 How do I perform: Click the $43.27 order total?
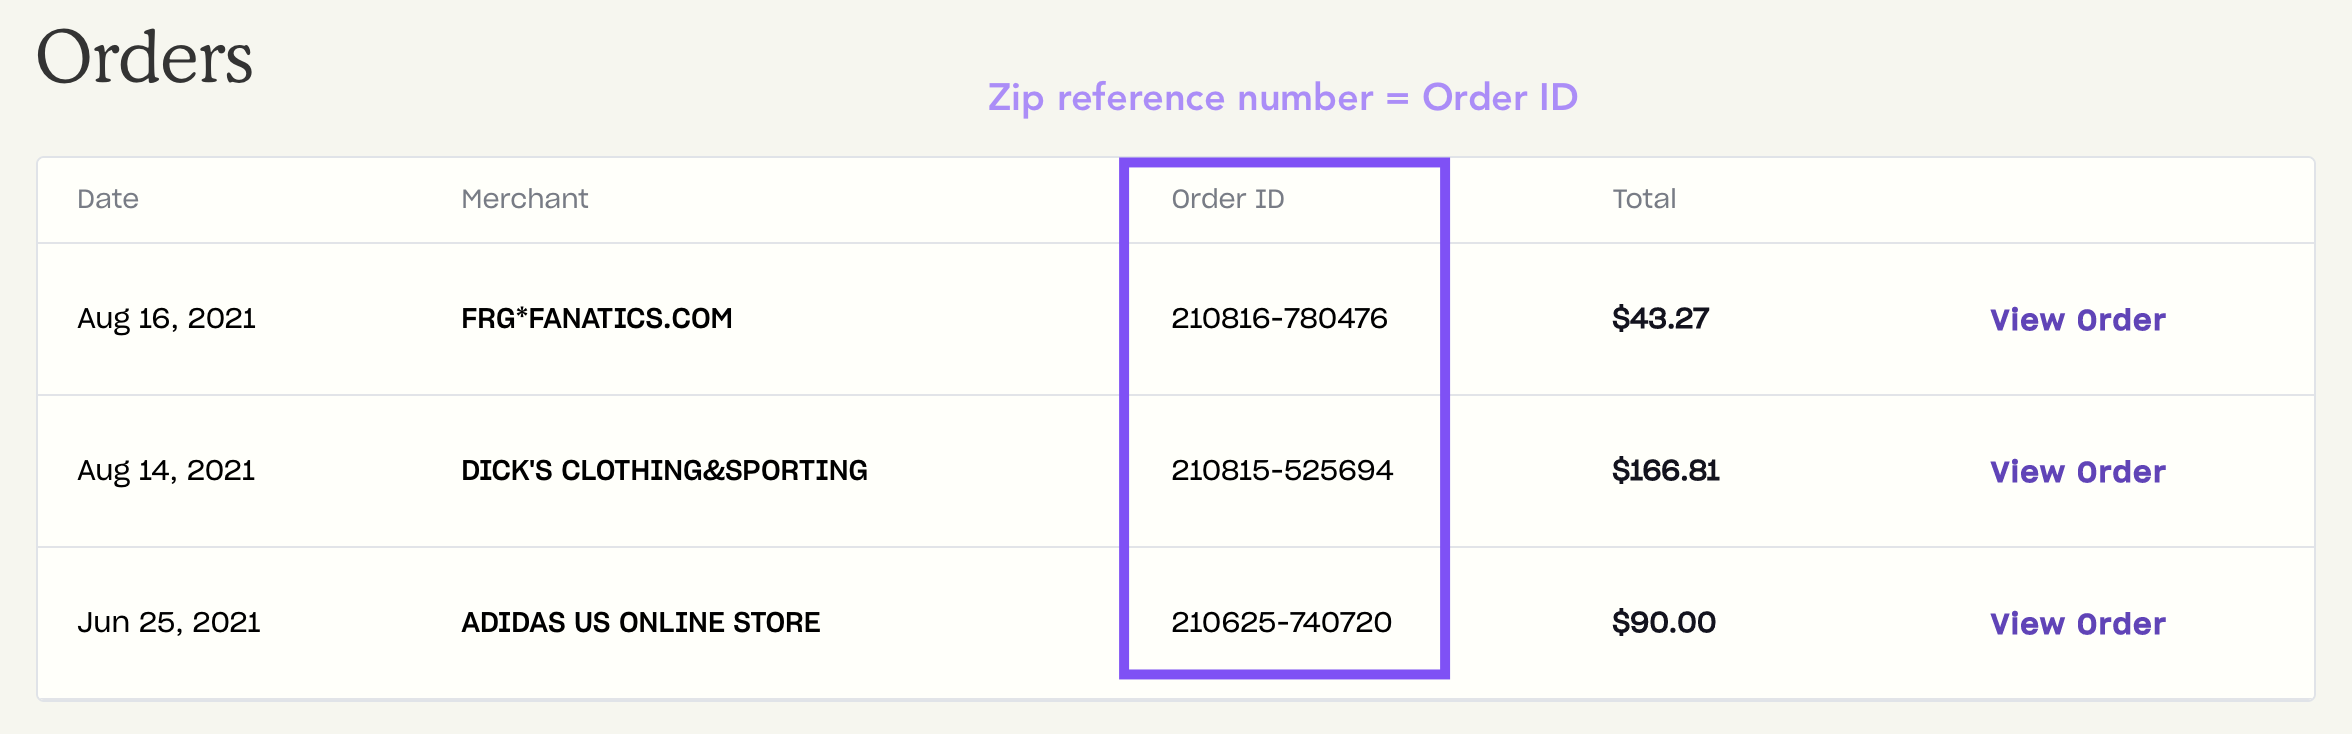point(1661,318)
